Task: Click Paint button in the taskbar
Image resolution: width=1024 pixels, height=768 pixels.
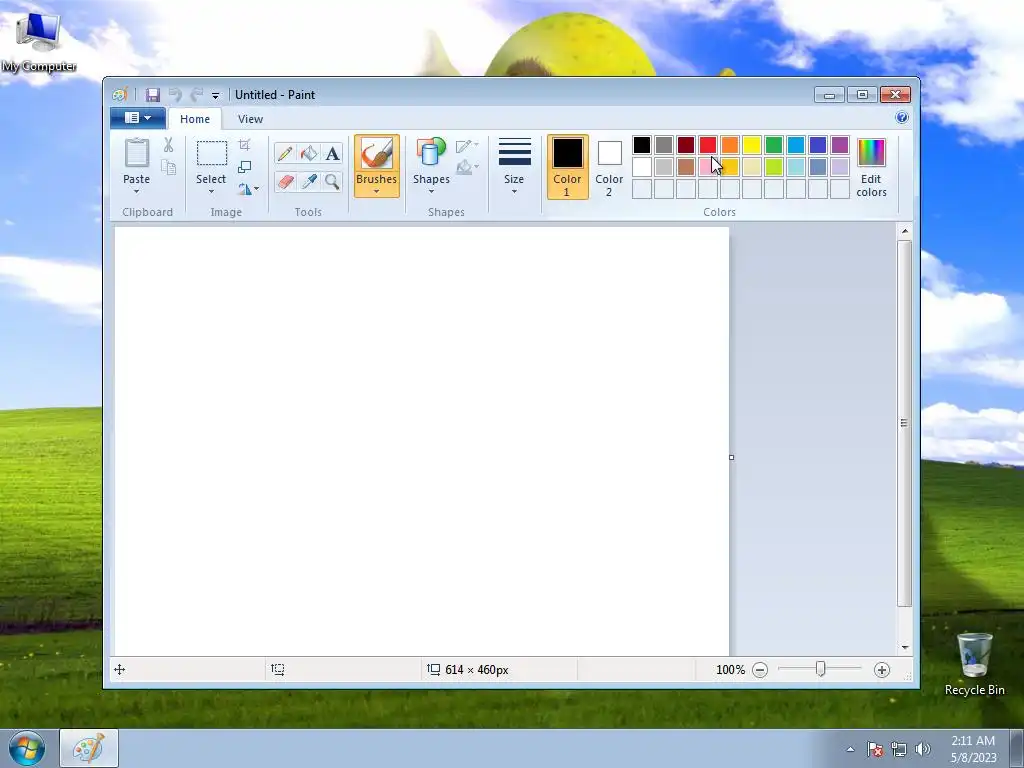Action: coord(89,748)
